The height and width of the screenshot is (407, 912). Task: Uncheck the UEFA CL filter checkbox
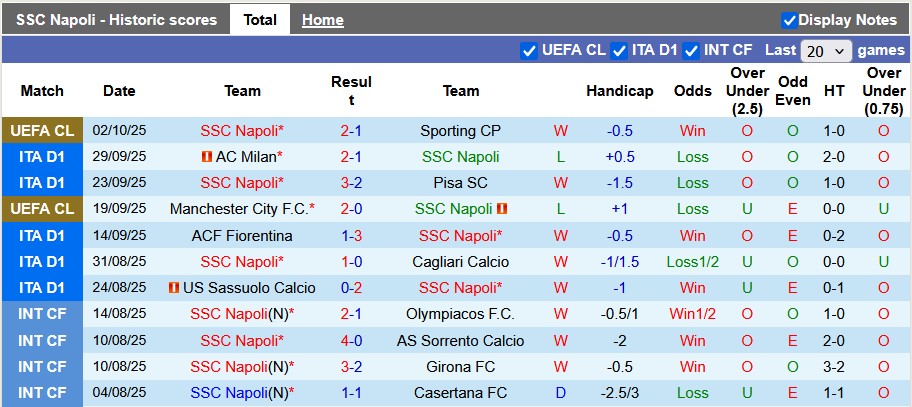(529, 50)
